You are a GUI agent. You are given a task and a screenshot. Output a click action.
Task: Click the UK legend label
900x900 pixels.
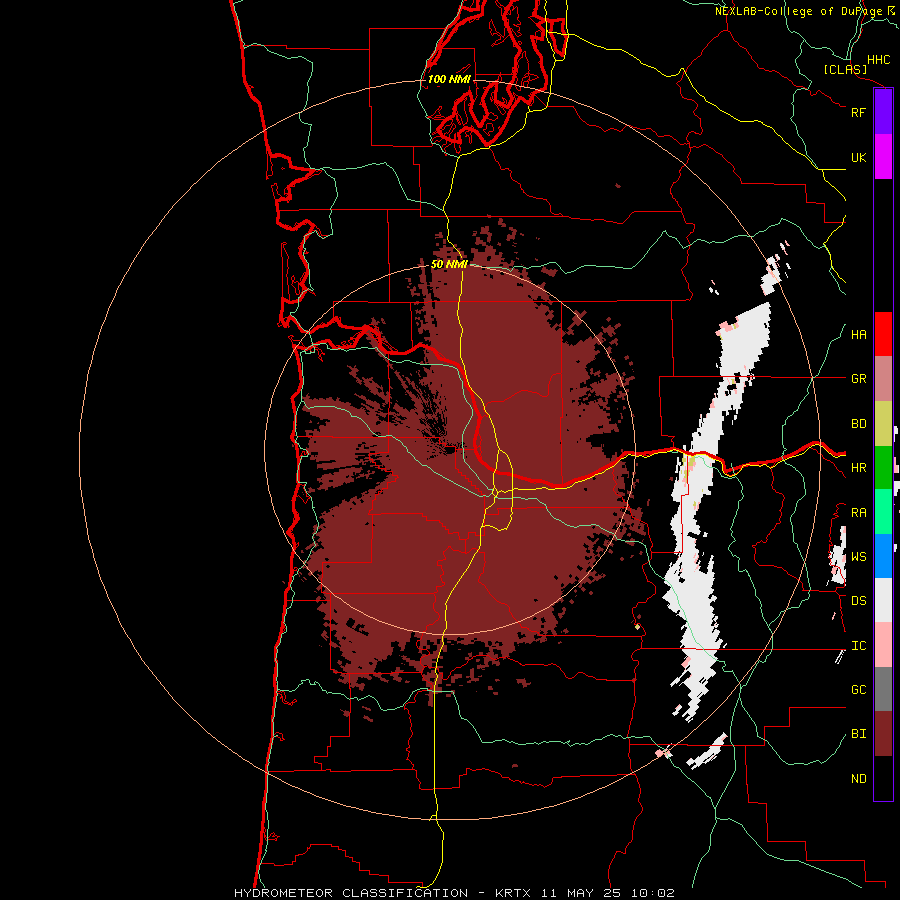click(858, 157)
